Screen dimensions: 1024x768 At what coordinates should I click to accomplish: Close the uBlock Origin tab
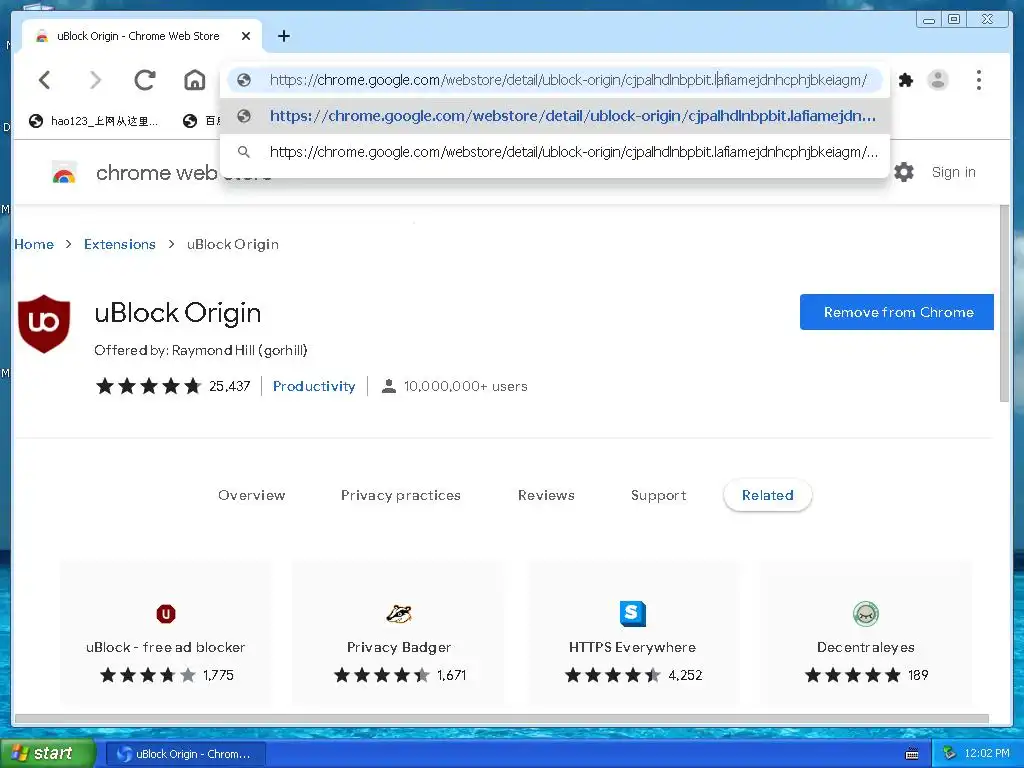(246, 36)
